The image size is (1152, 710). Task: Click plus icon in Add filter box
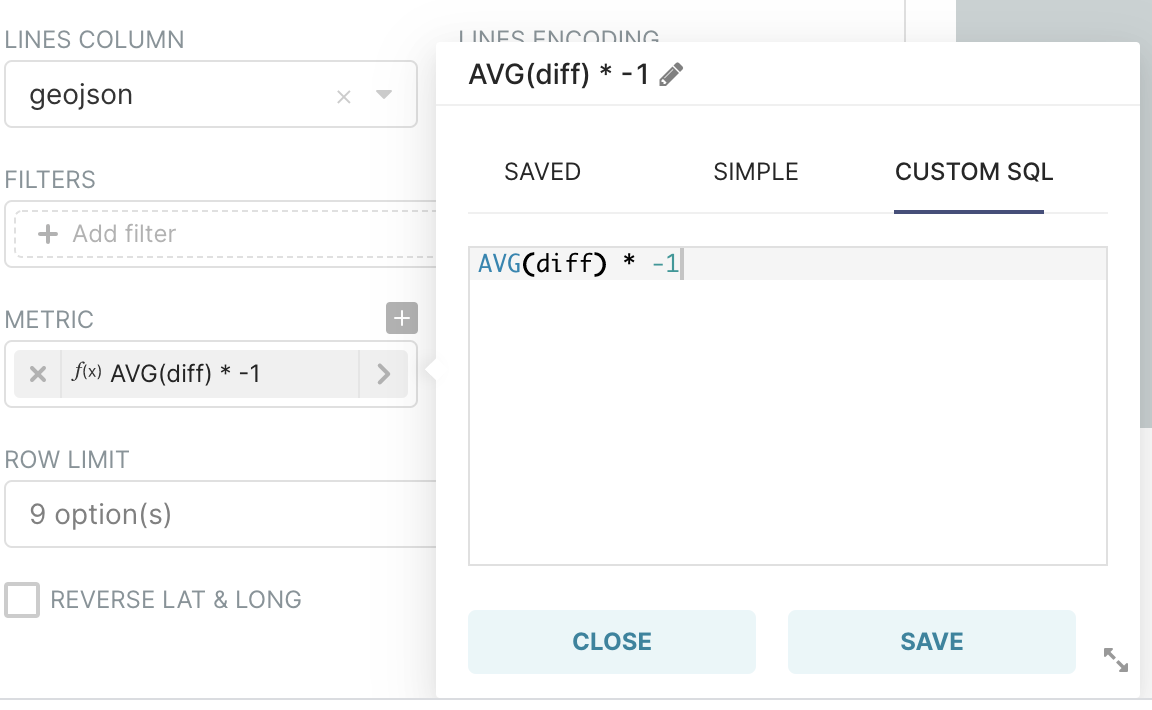pyautogui.click(x=47, y=234)
